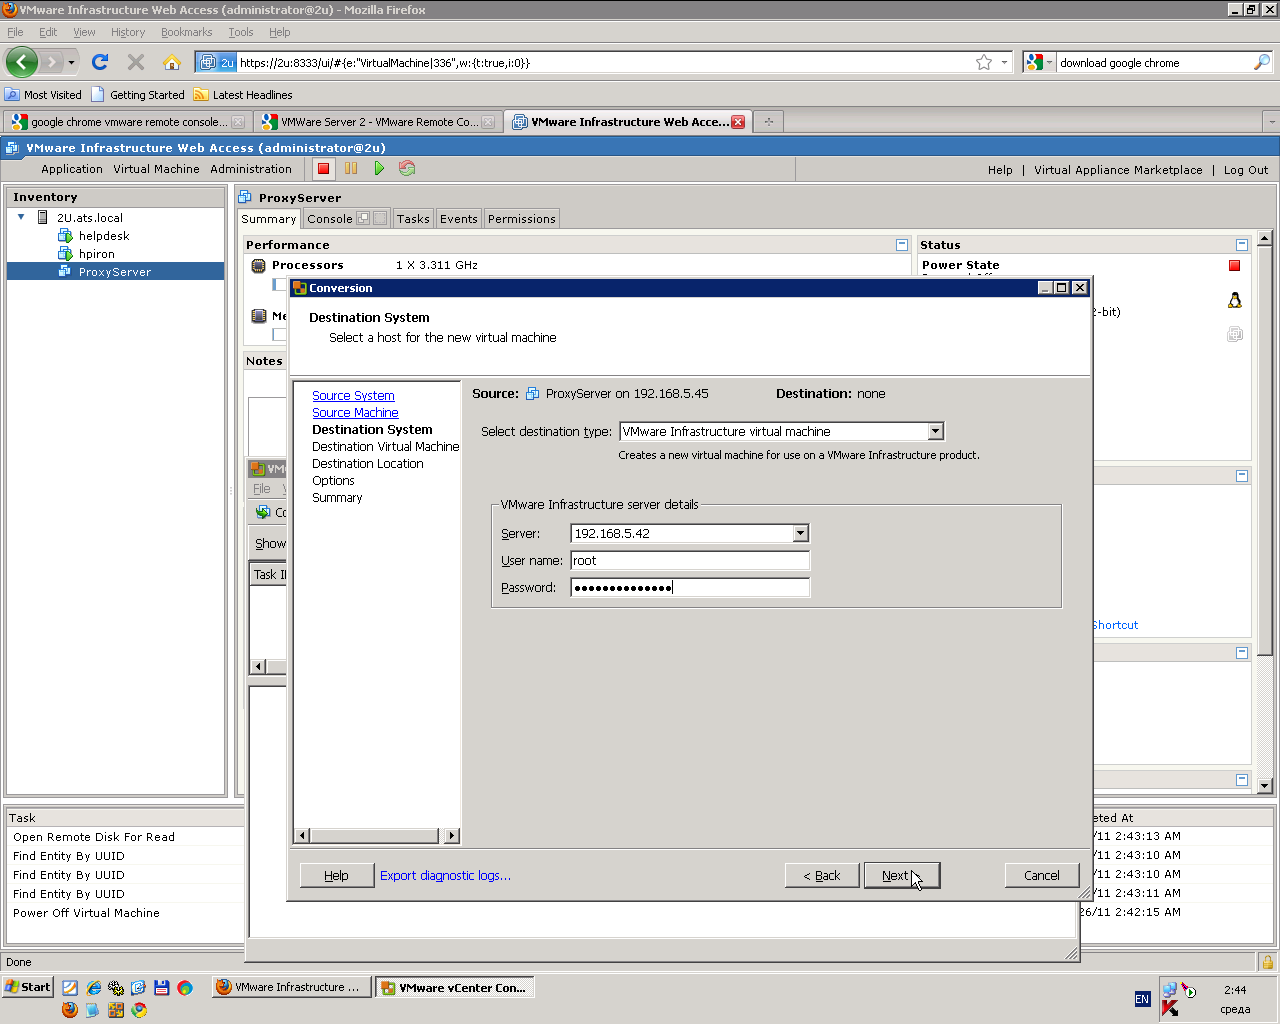This screenshot has width=1280, height=1024.
Task: Click the gears quick launch icon
Action: (116, 987)
